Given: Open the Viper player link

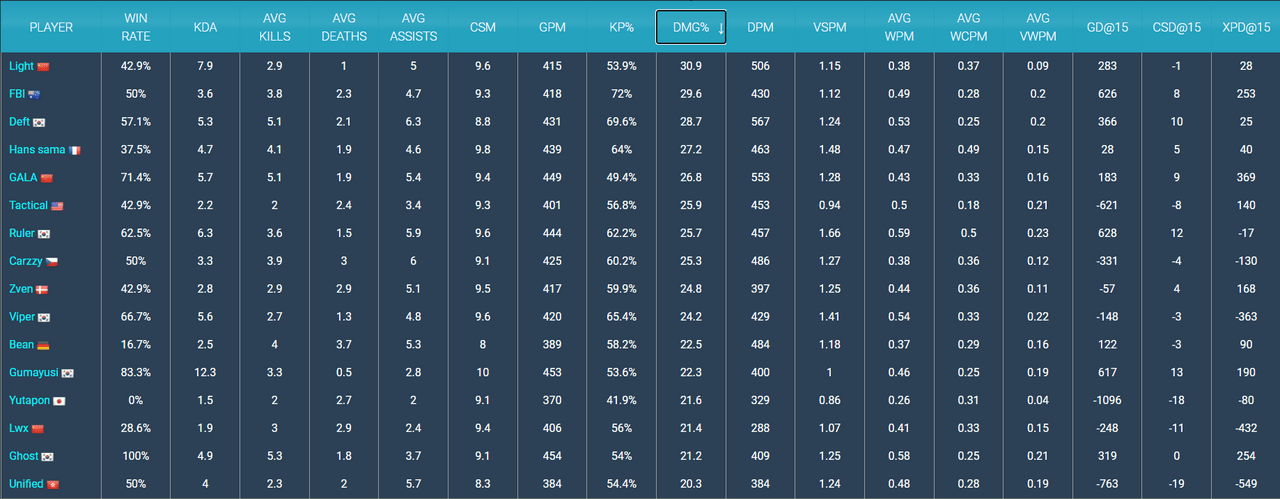Looking at the screenshot, I should (21, 317).
